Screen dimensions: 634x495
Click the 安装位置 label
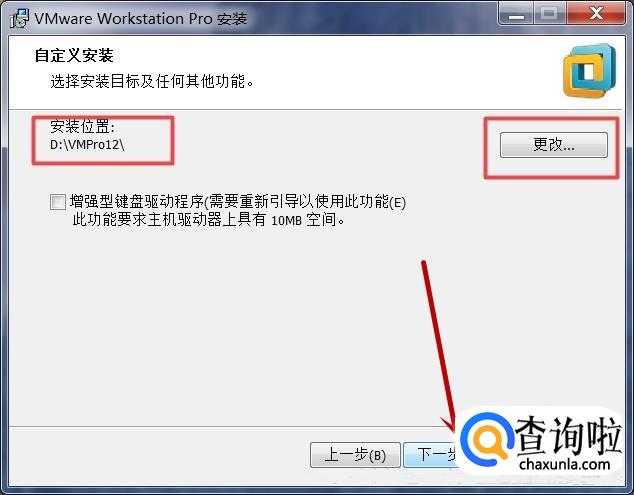coord(82,127)
